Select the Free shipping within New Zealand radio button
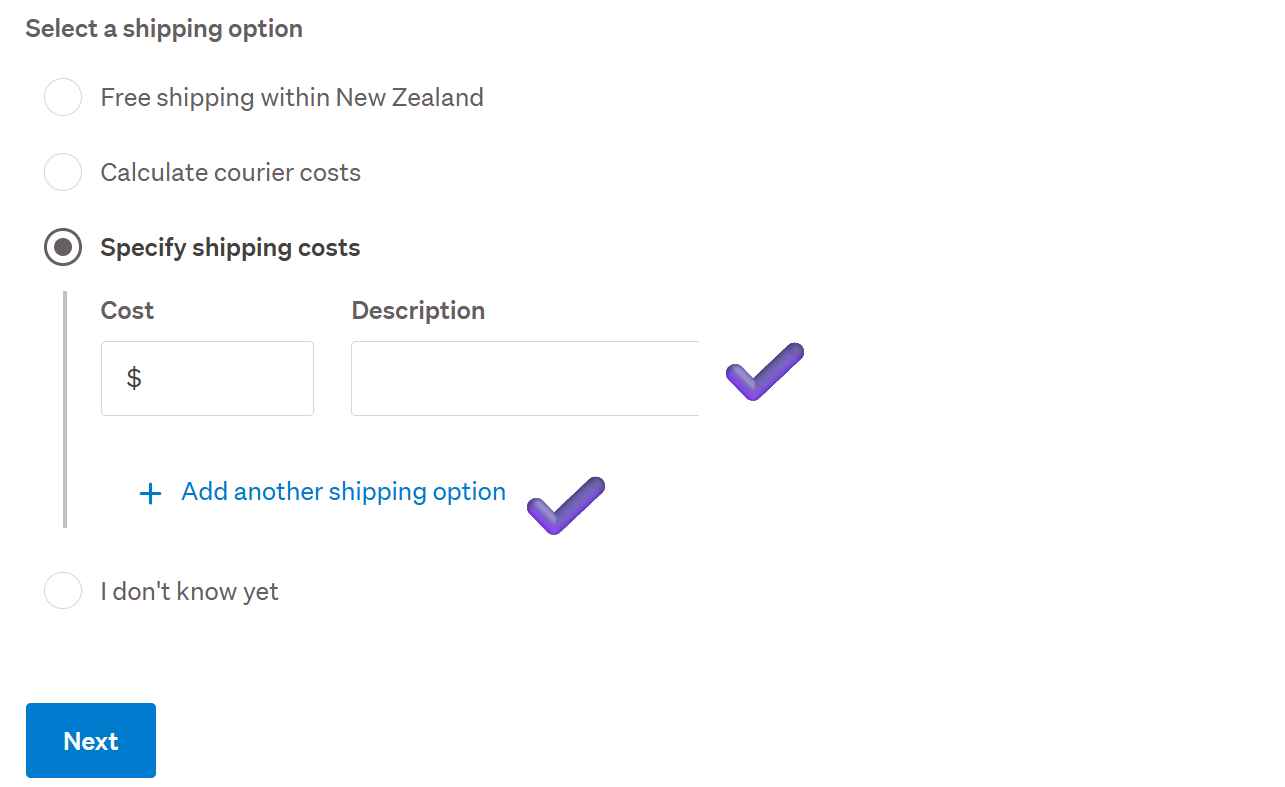 pyautogui.click(x=63, y=98)
